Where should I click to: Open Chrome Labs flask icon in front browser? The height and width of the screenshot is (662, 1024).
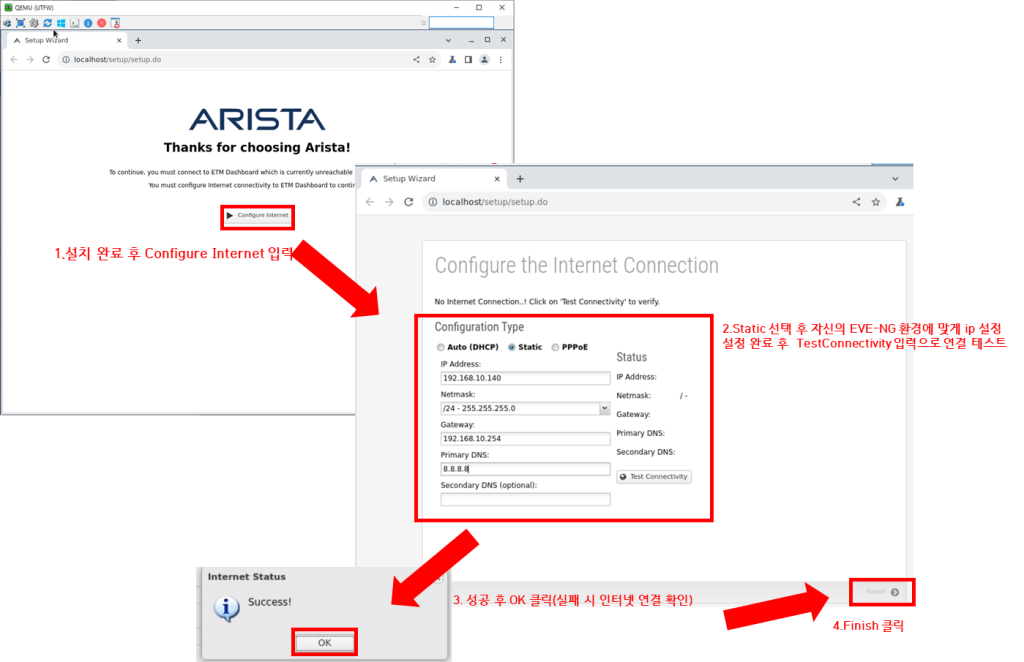(900, 202)
